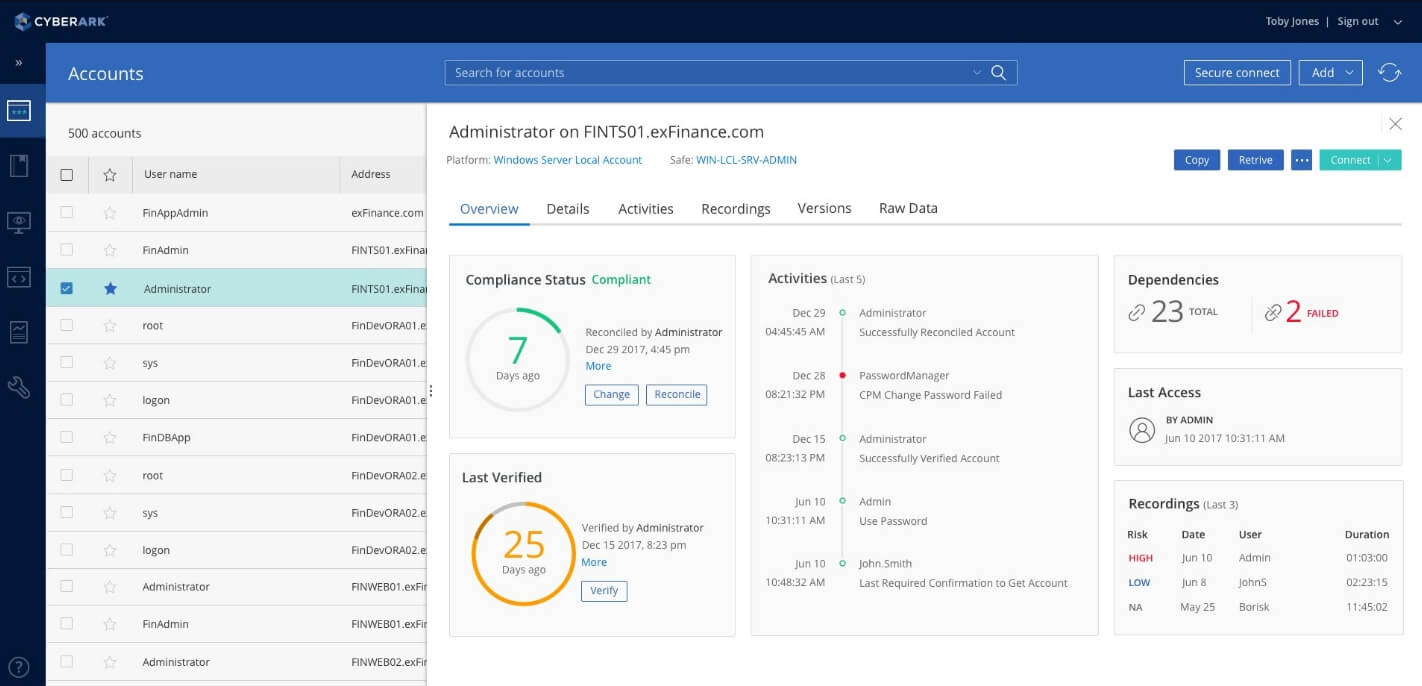Click the Copy password button
The height and width of the screenshot is (686, 1422).
pos(1197,160)
